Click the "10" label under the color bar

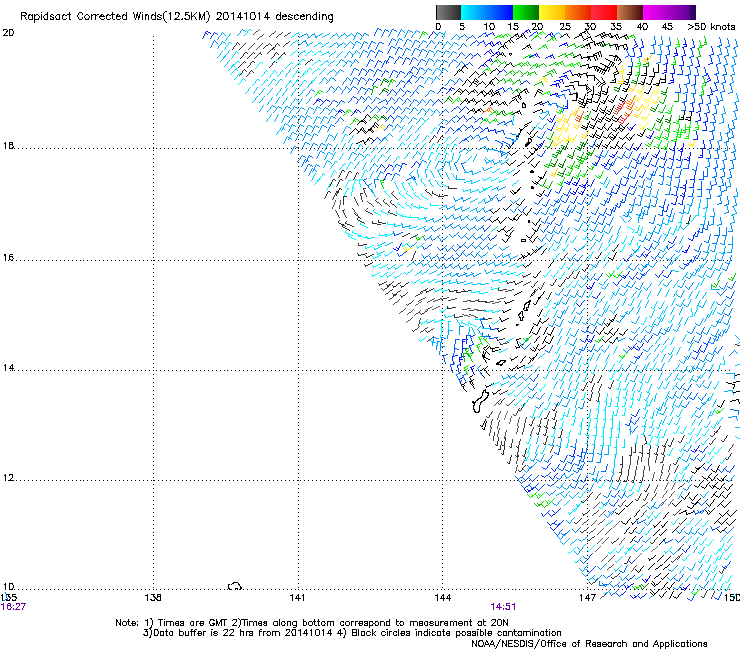[x=489, y=26]
